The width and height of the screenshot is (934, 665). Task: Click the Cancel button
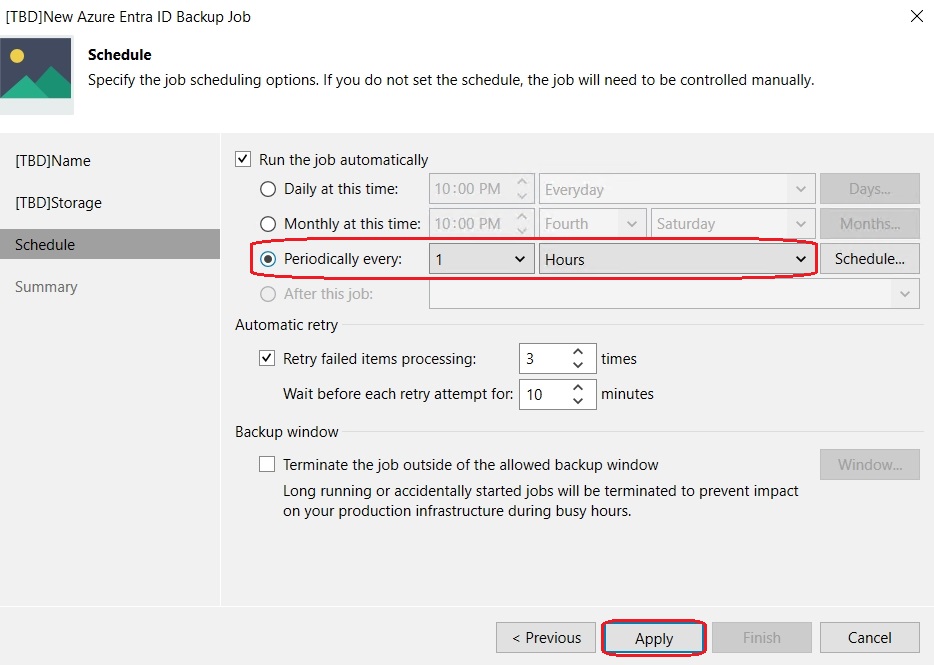(870, 638)
